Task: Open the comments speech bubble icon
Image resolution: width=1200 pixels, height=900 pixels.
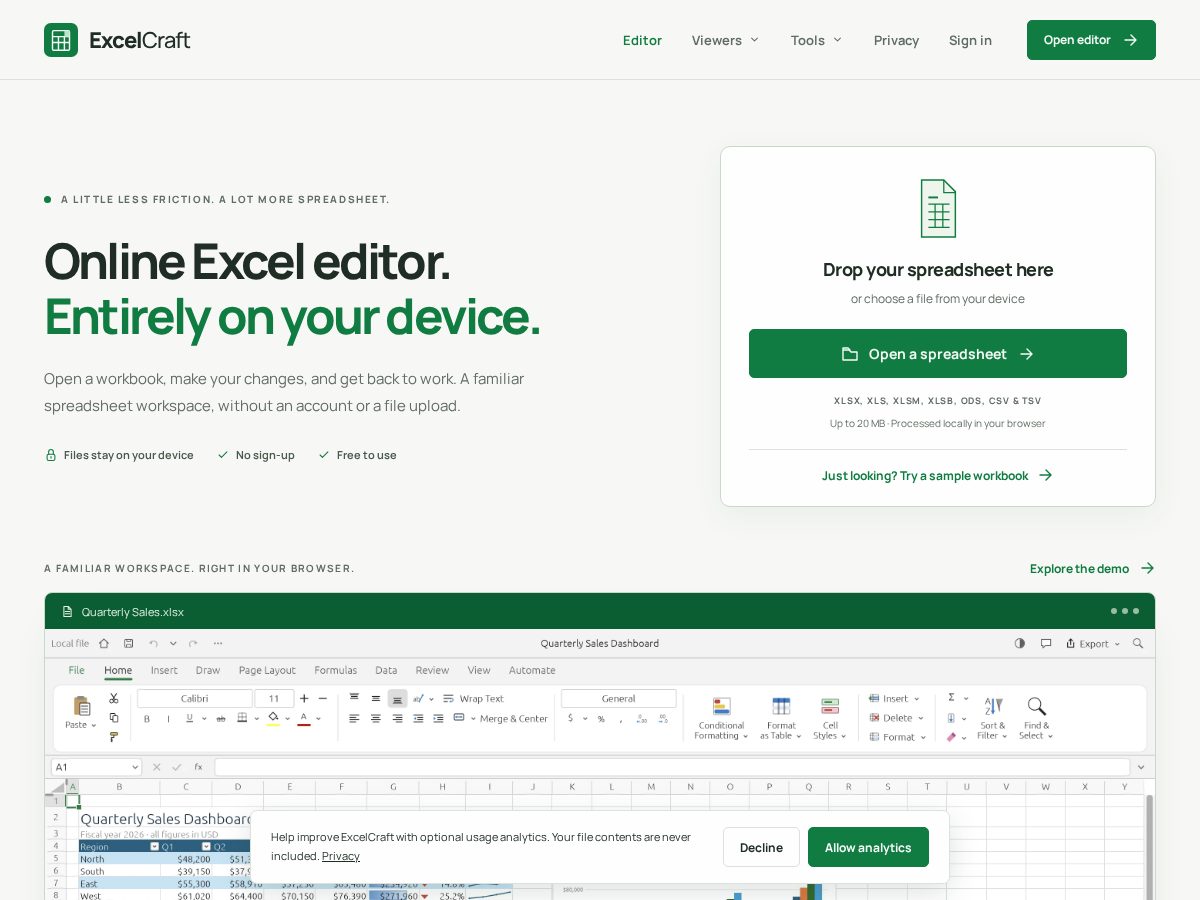Action: (1046, 643)
